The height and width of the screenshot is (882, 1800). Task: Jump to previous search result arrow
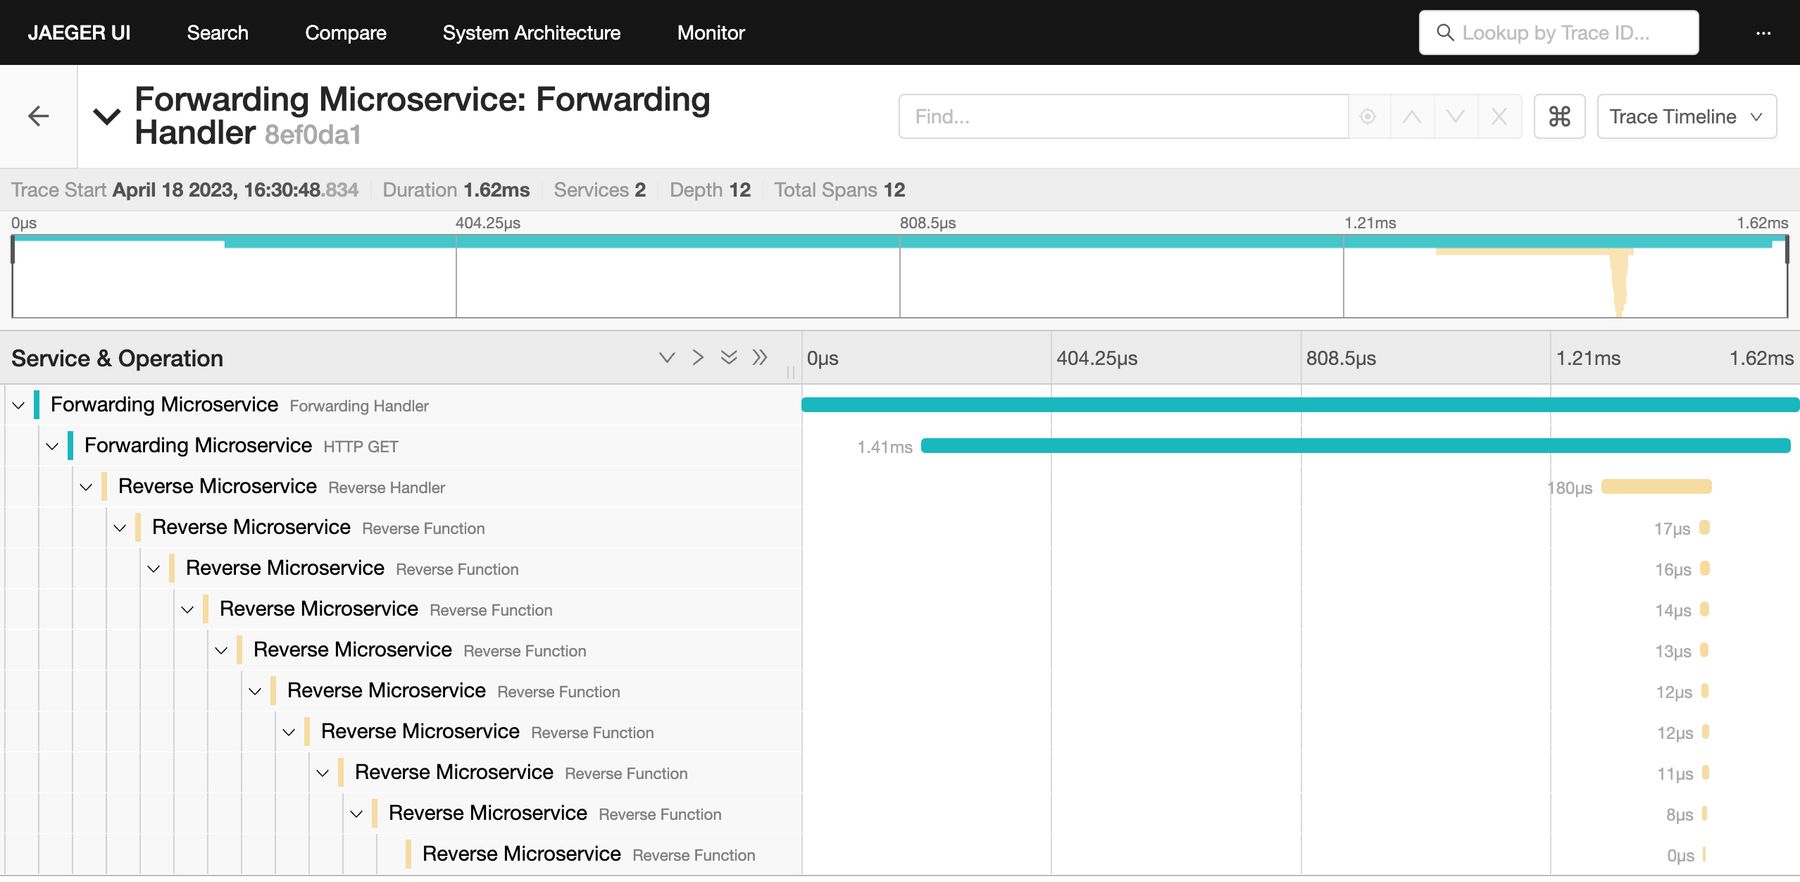1411,116
